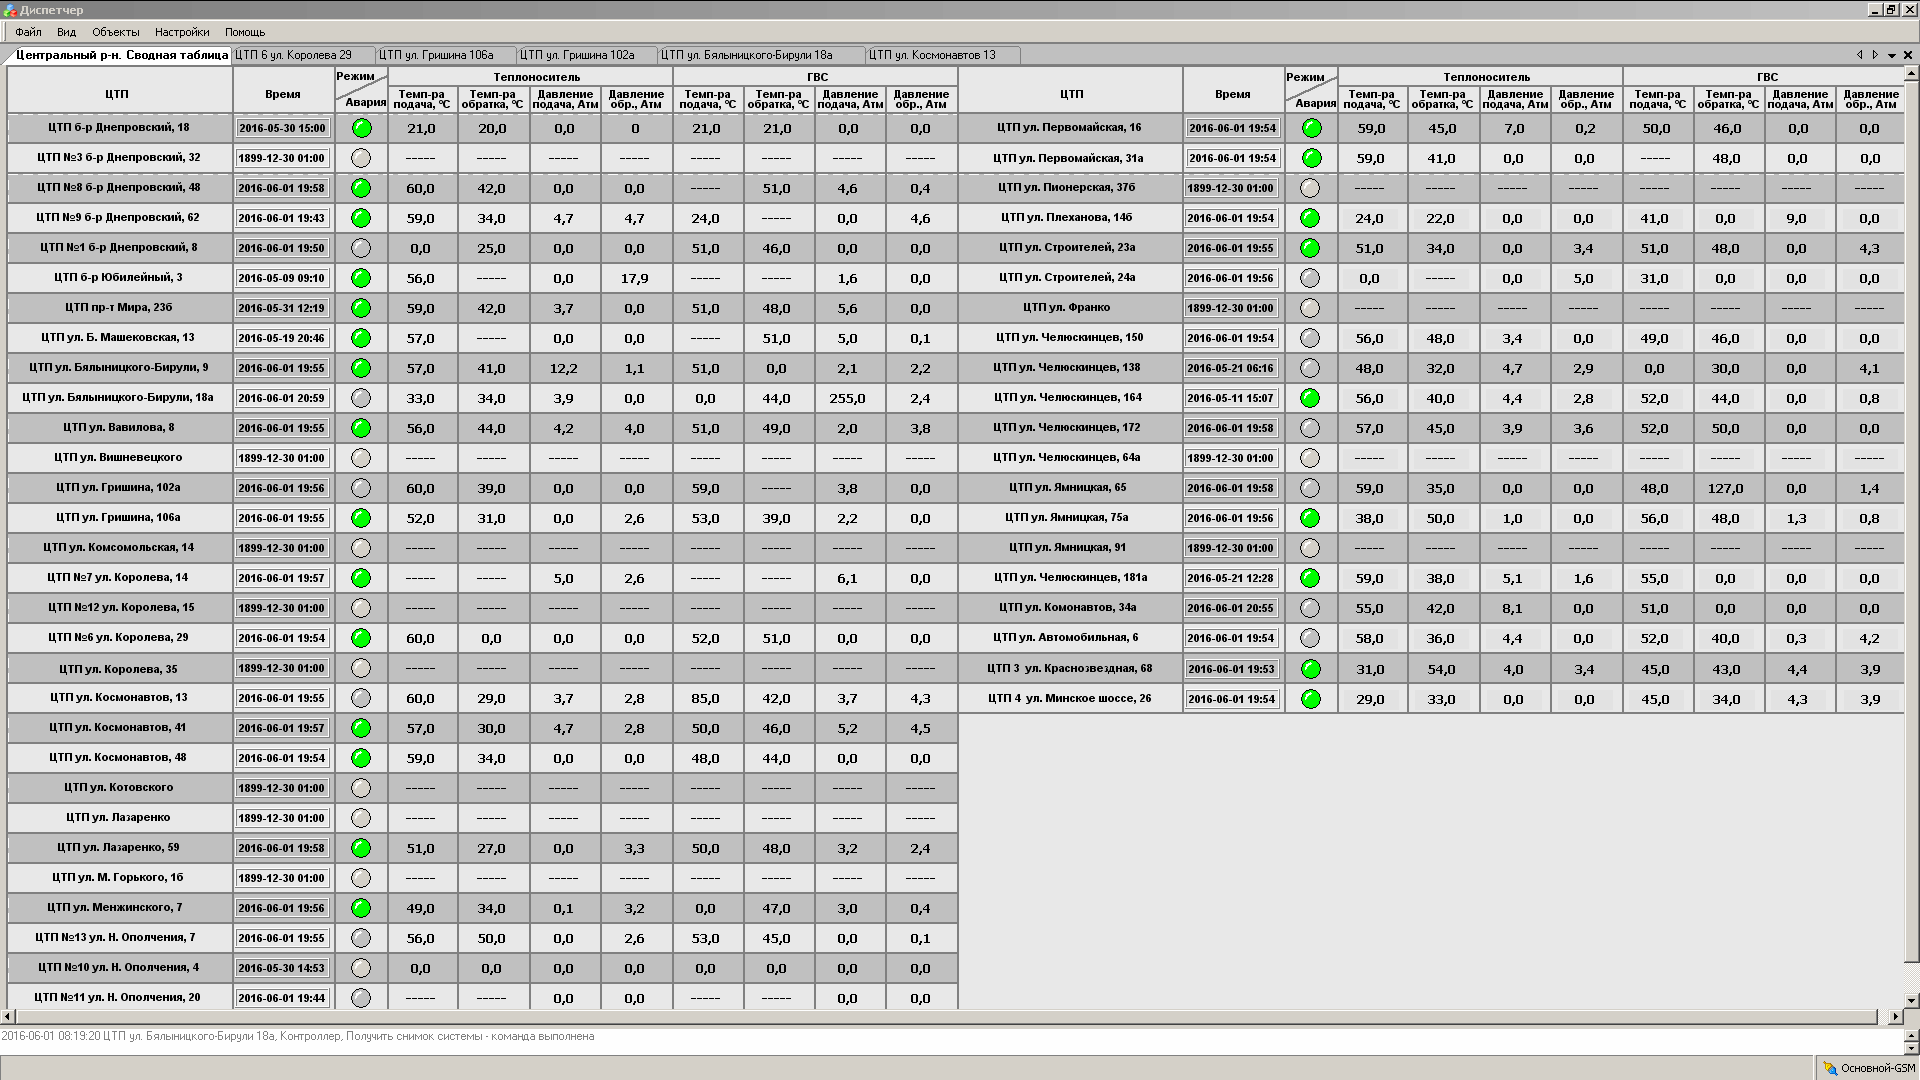
Task: Click time field for ЦТП ул. Вавилова, 8
Action: point(282,428)
